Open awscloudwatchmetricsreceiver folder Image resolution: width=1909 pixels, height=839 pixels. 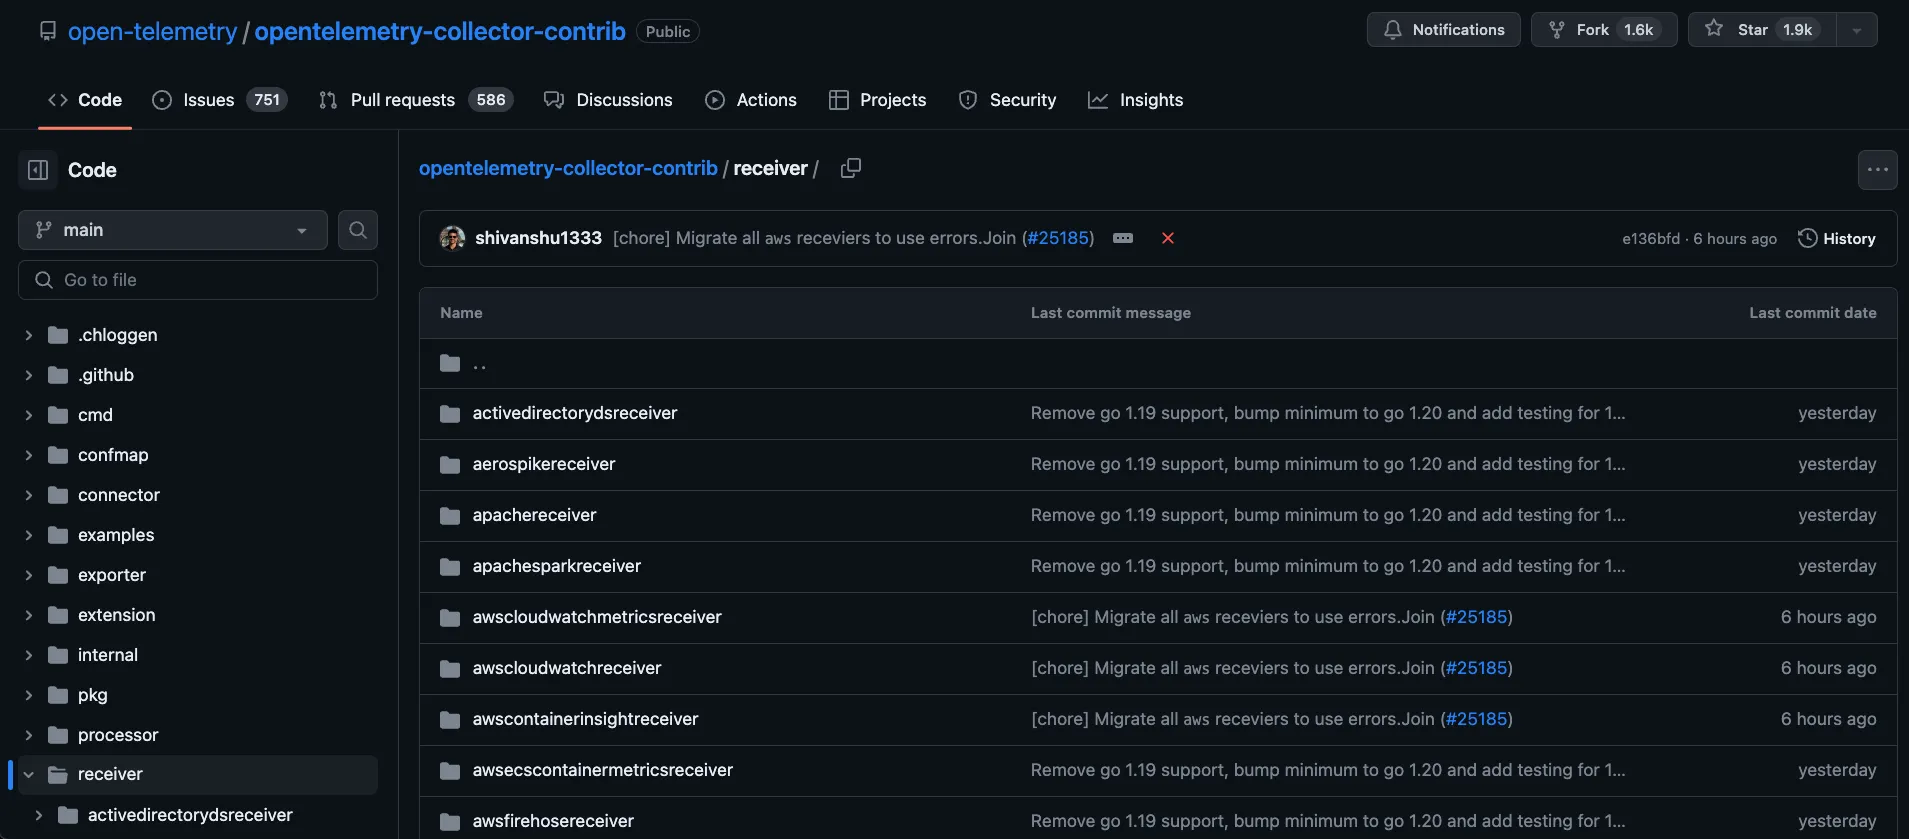(x=597, y=617)
